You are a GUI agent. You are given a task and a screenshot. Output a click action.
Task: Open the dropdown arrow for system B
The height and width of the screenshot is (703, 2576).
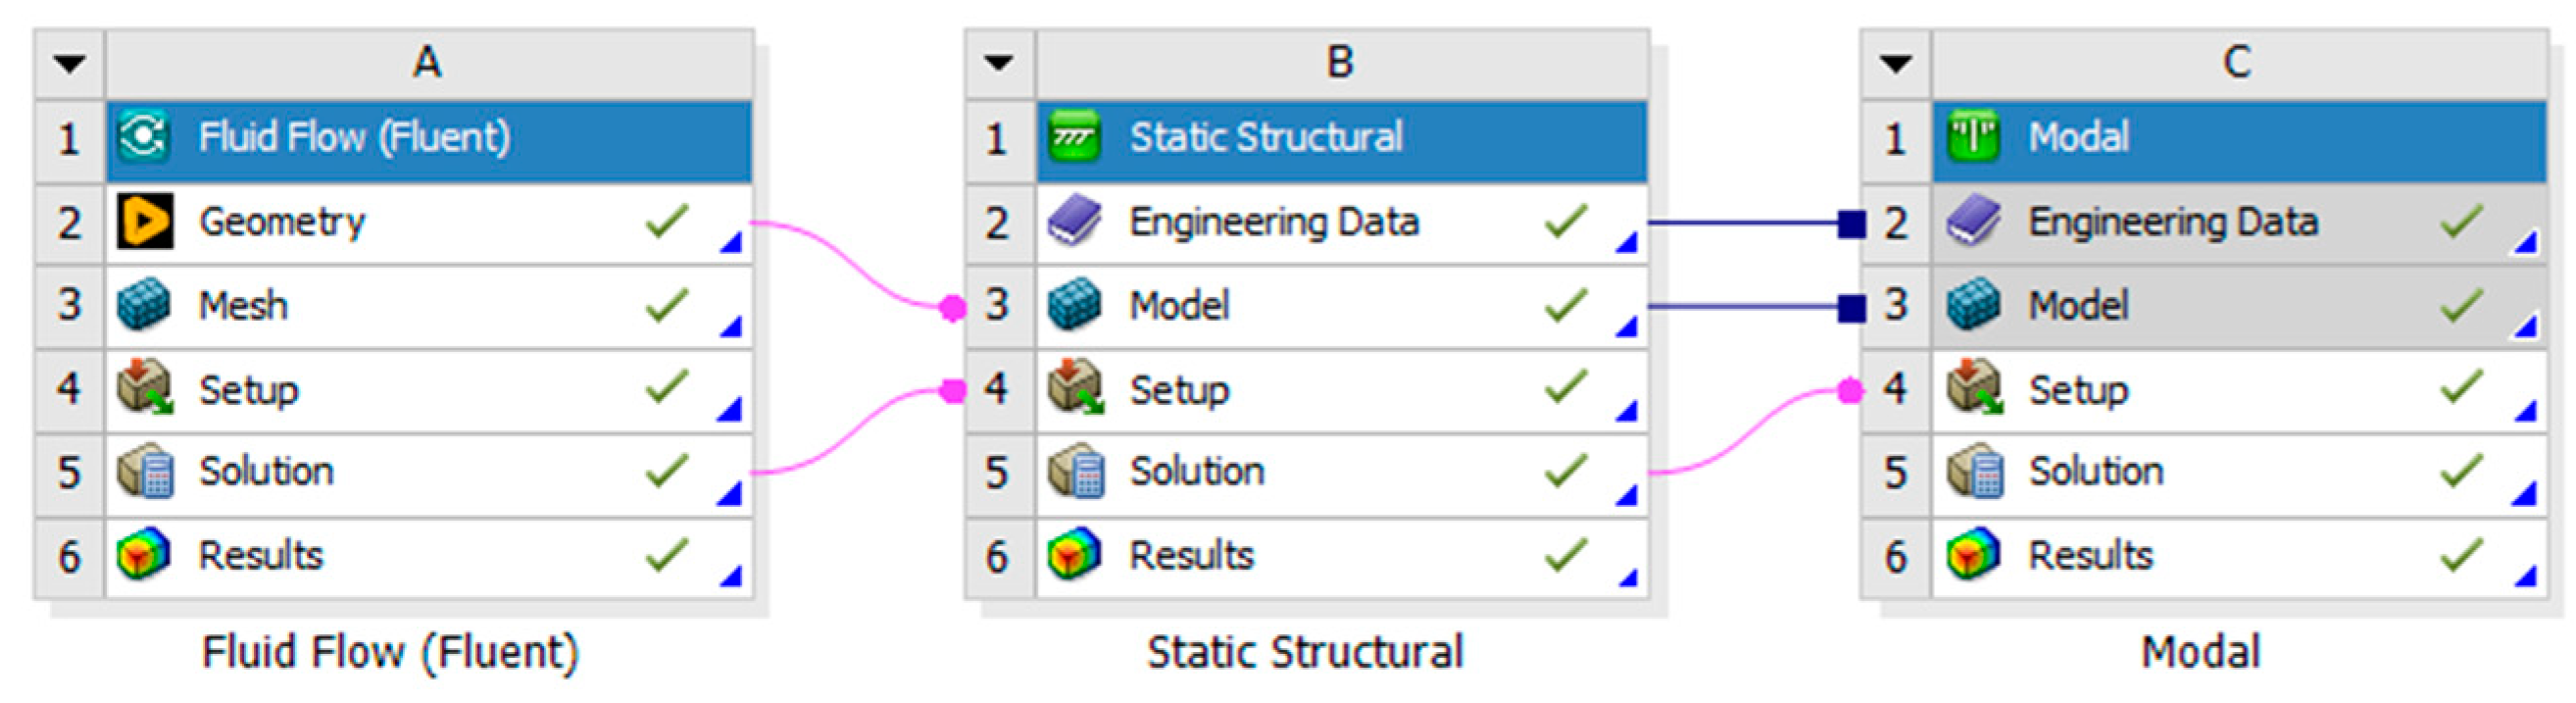click(999, 63)
